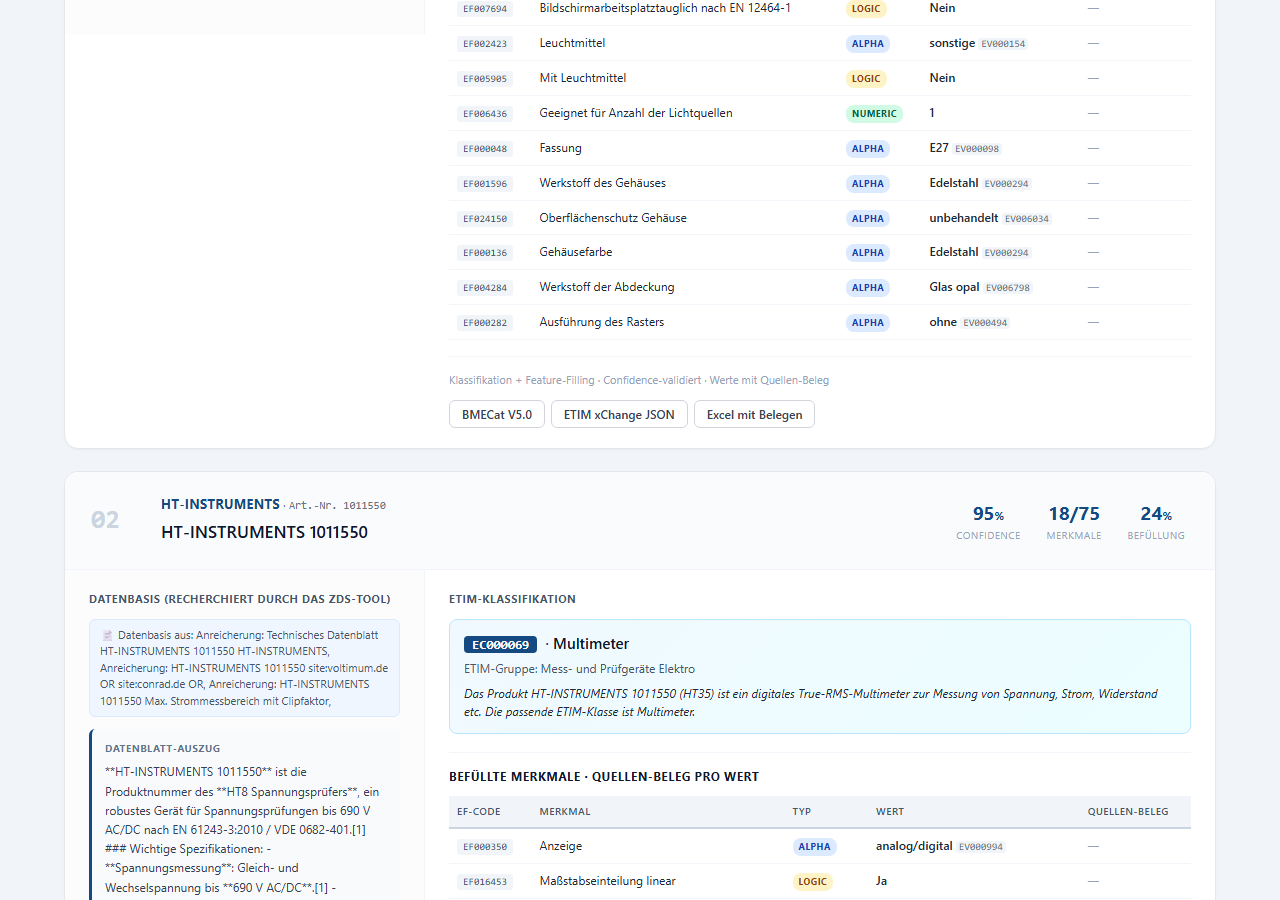
Task: Select value code EV000494
Action: pyautogui.click(x=985, y=323)
